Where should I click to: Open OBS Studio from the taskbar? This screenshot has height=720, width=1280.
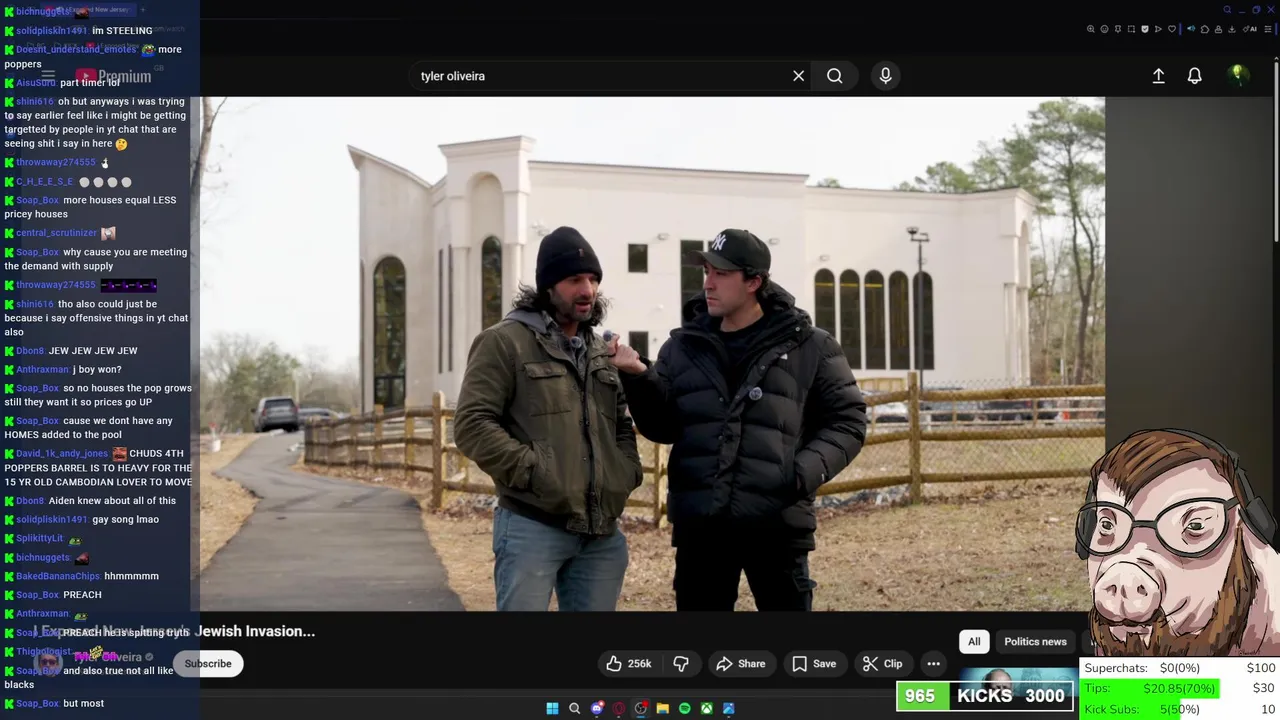pos(641,708)
